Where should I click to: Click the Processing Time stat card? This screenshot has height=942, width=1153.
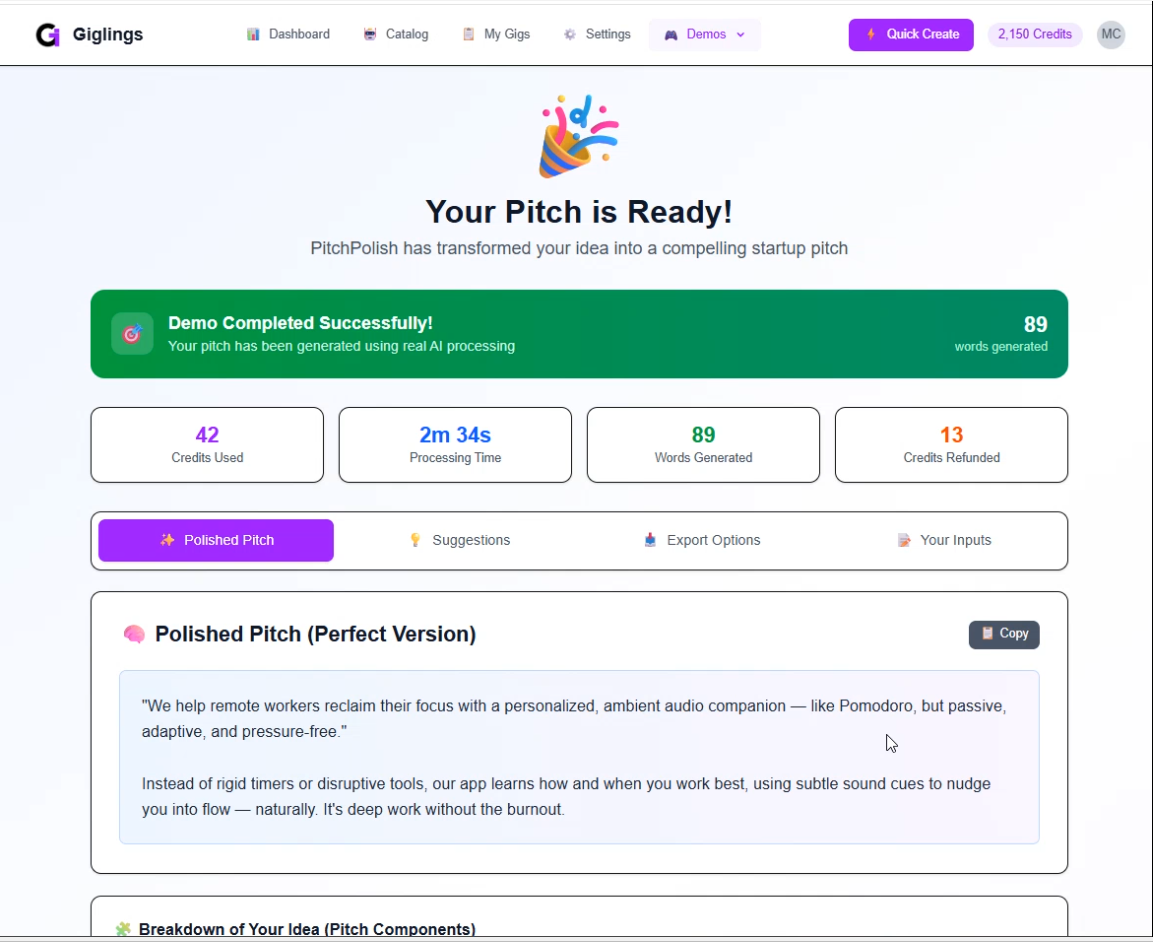coord(455,445)
